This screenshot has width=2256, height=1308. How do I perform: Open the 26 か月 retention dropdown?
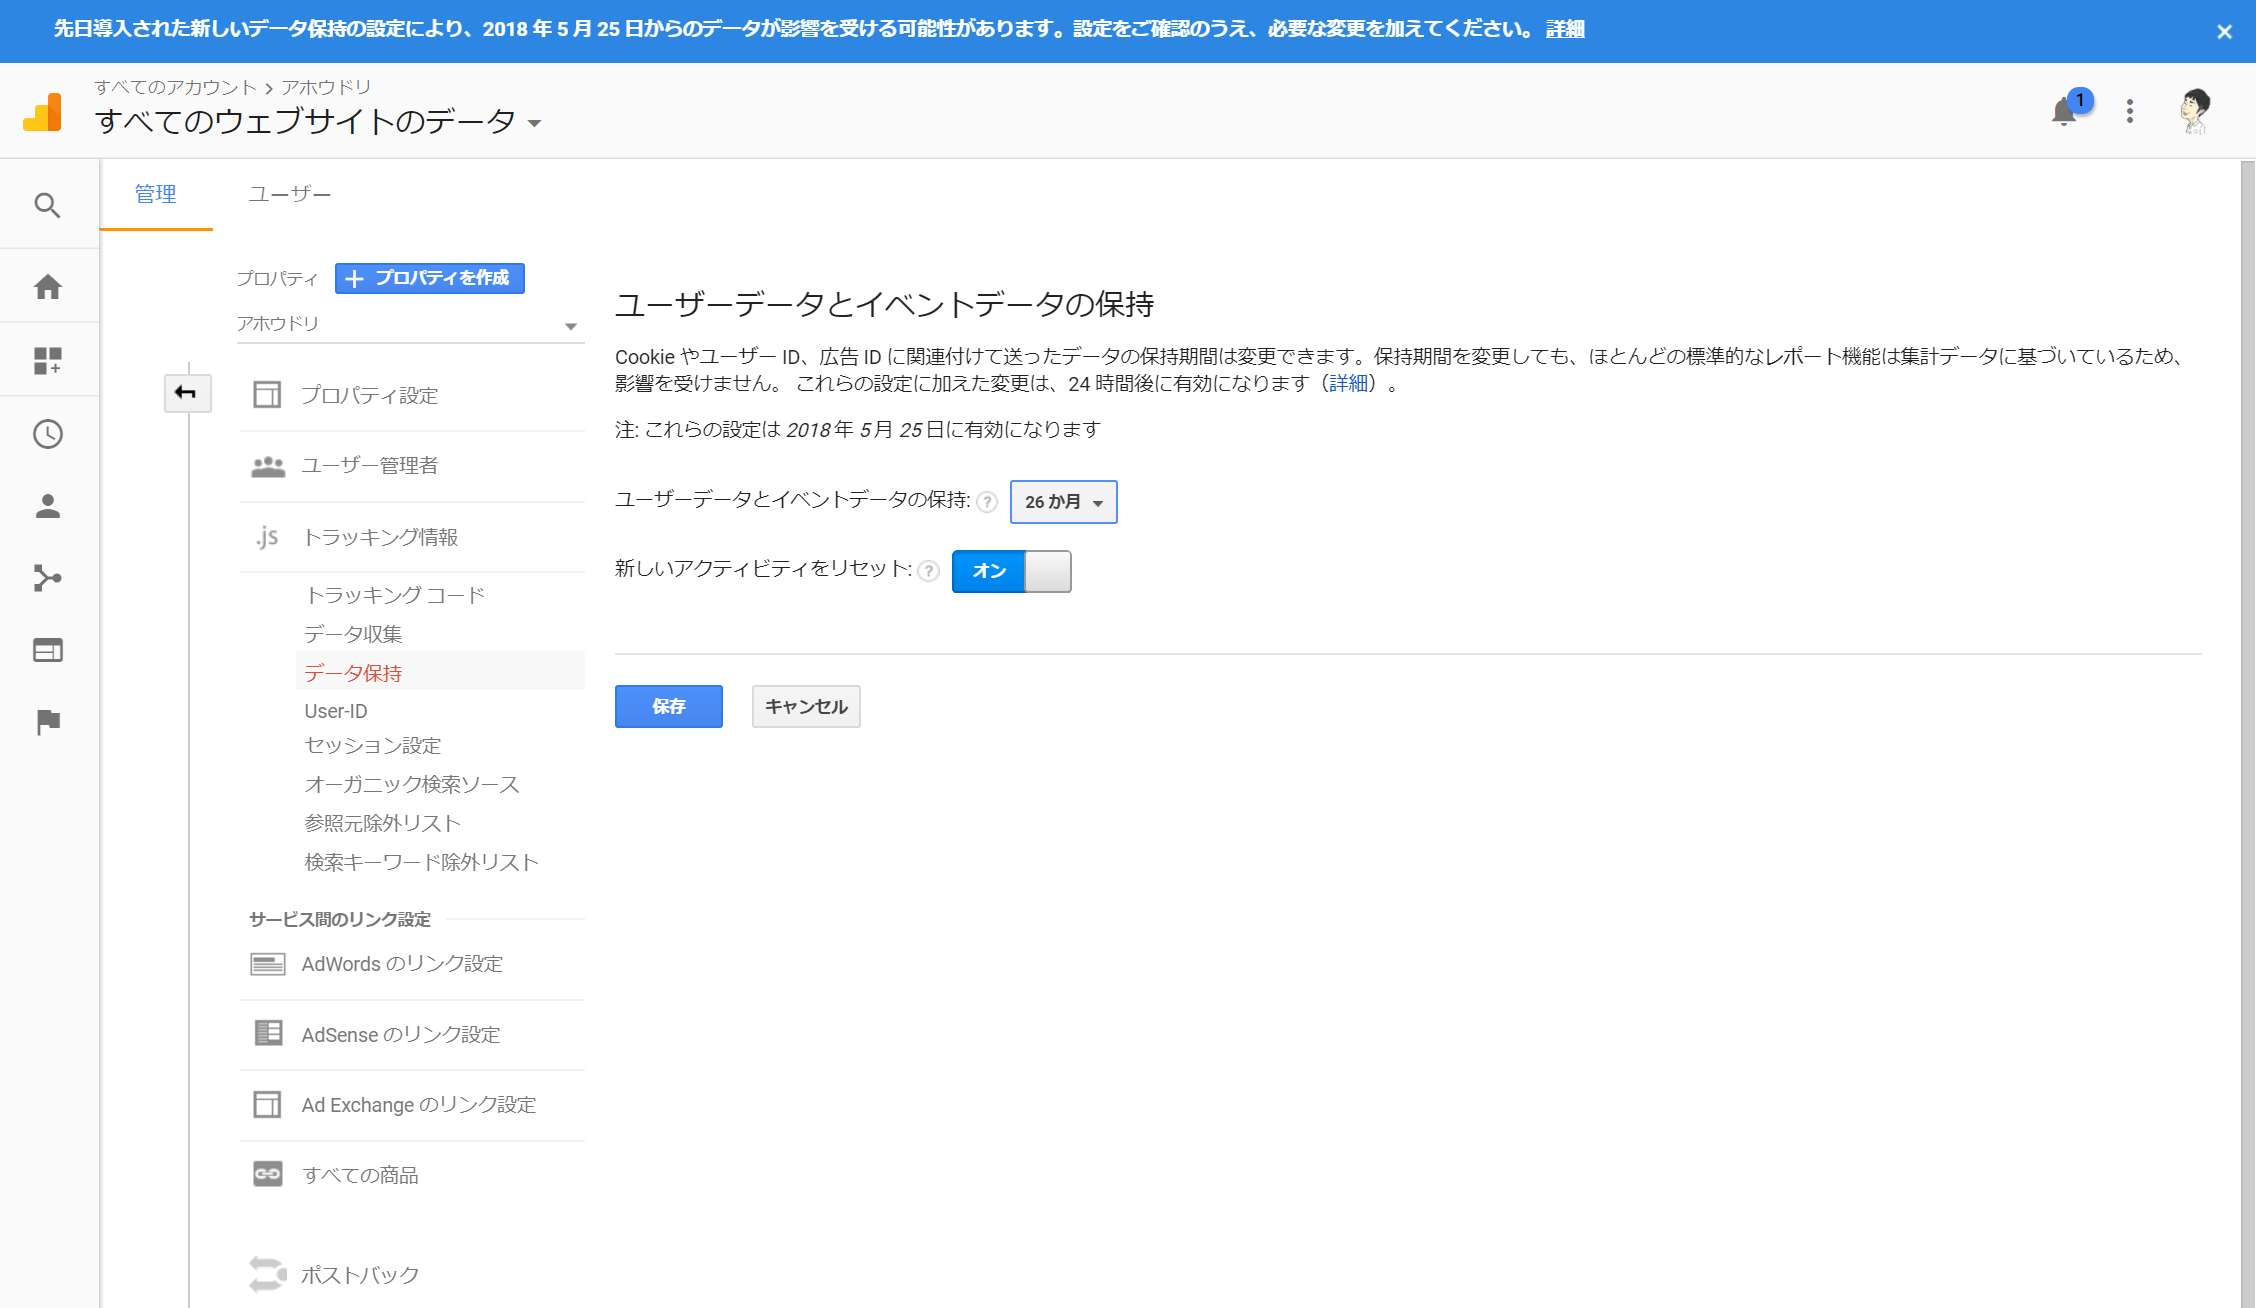tap(1063, 502)
